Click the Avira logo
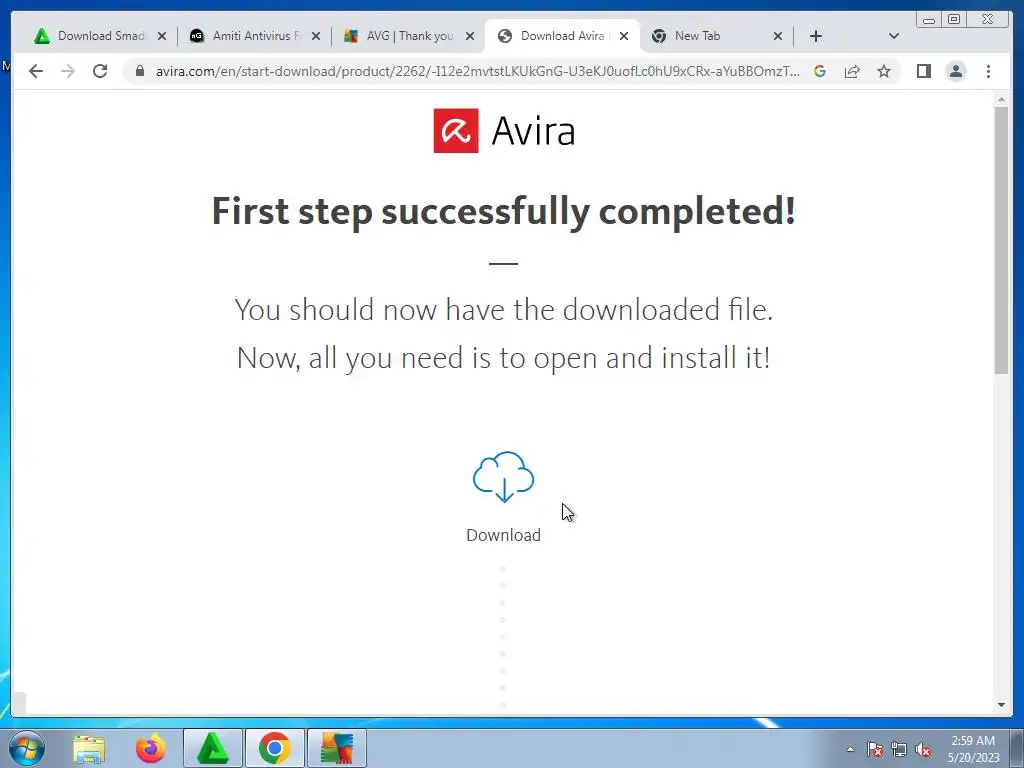This screenshot has width=1024, height=768. click(504, 131)
